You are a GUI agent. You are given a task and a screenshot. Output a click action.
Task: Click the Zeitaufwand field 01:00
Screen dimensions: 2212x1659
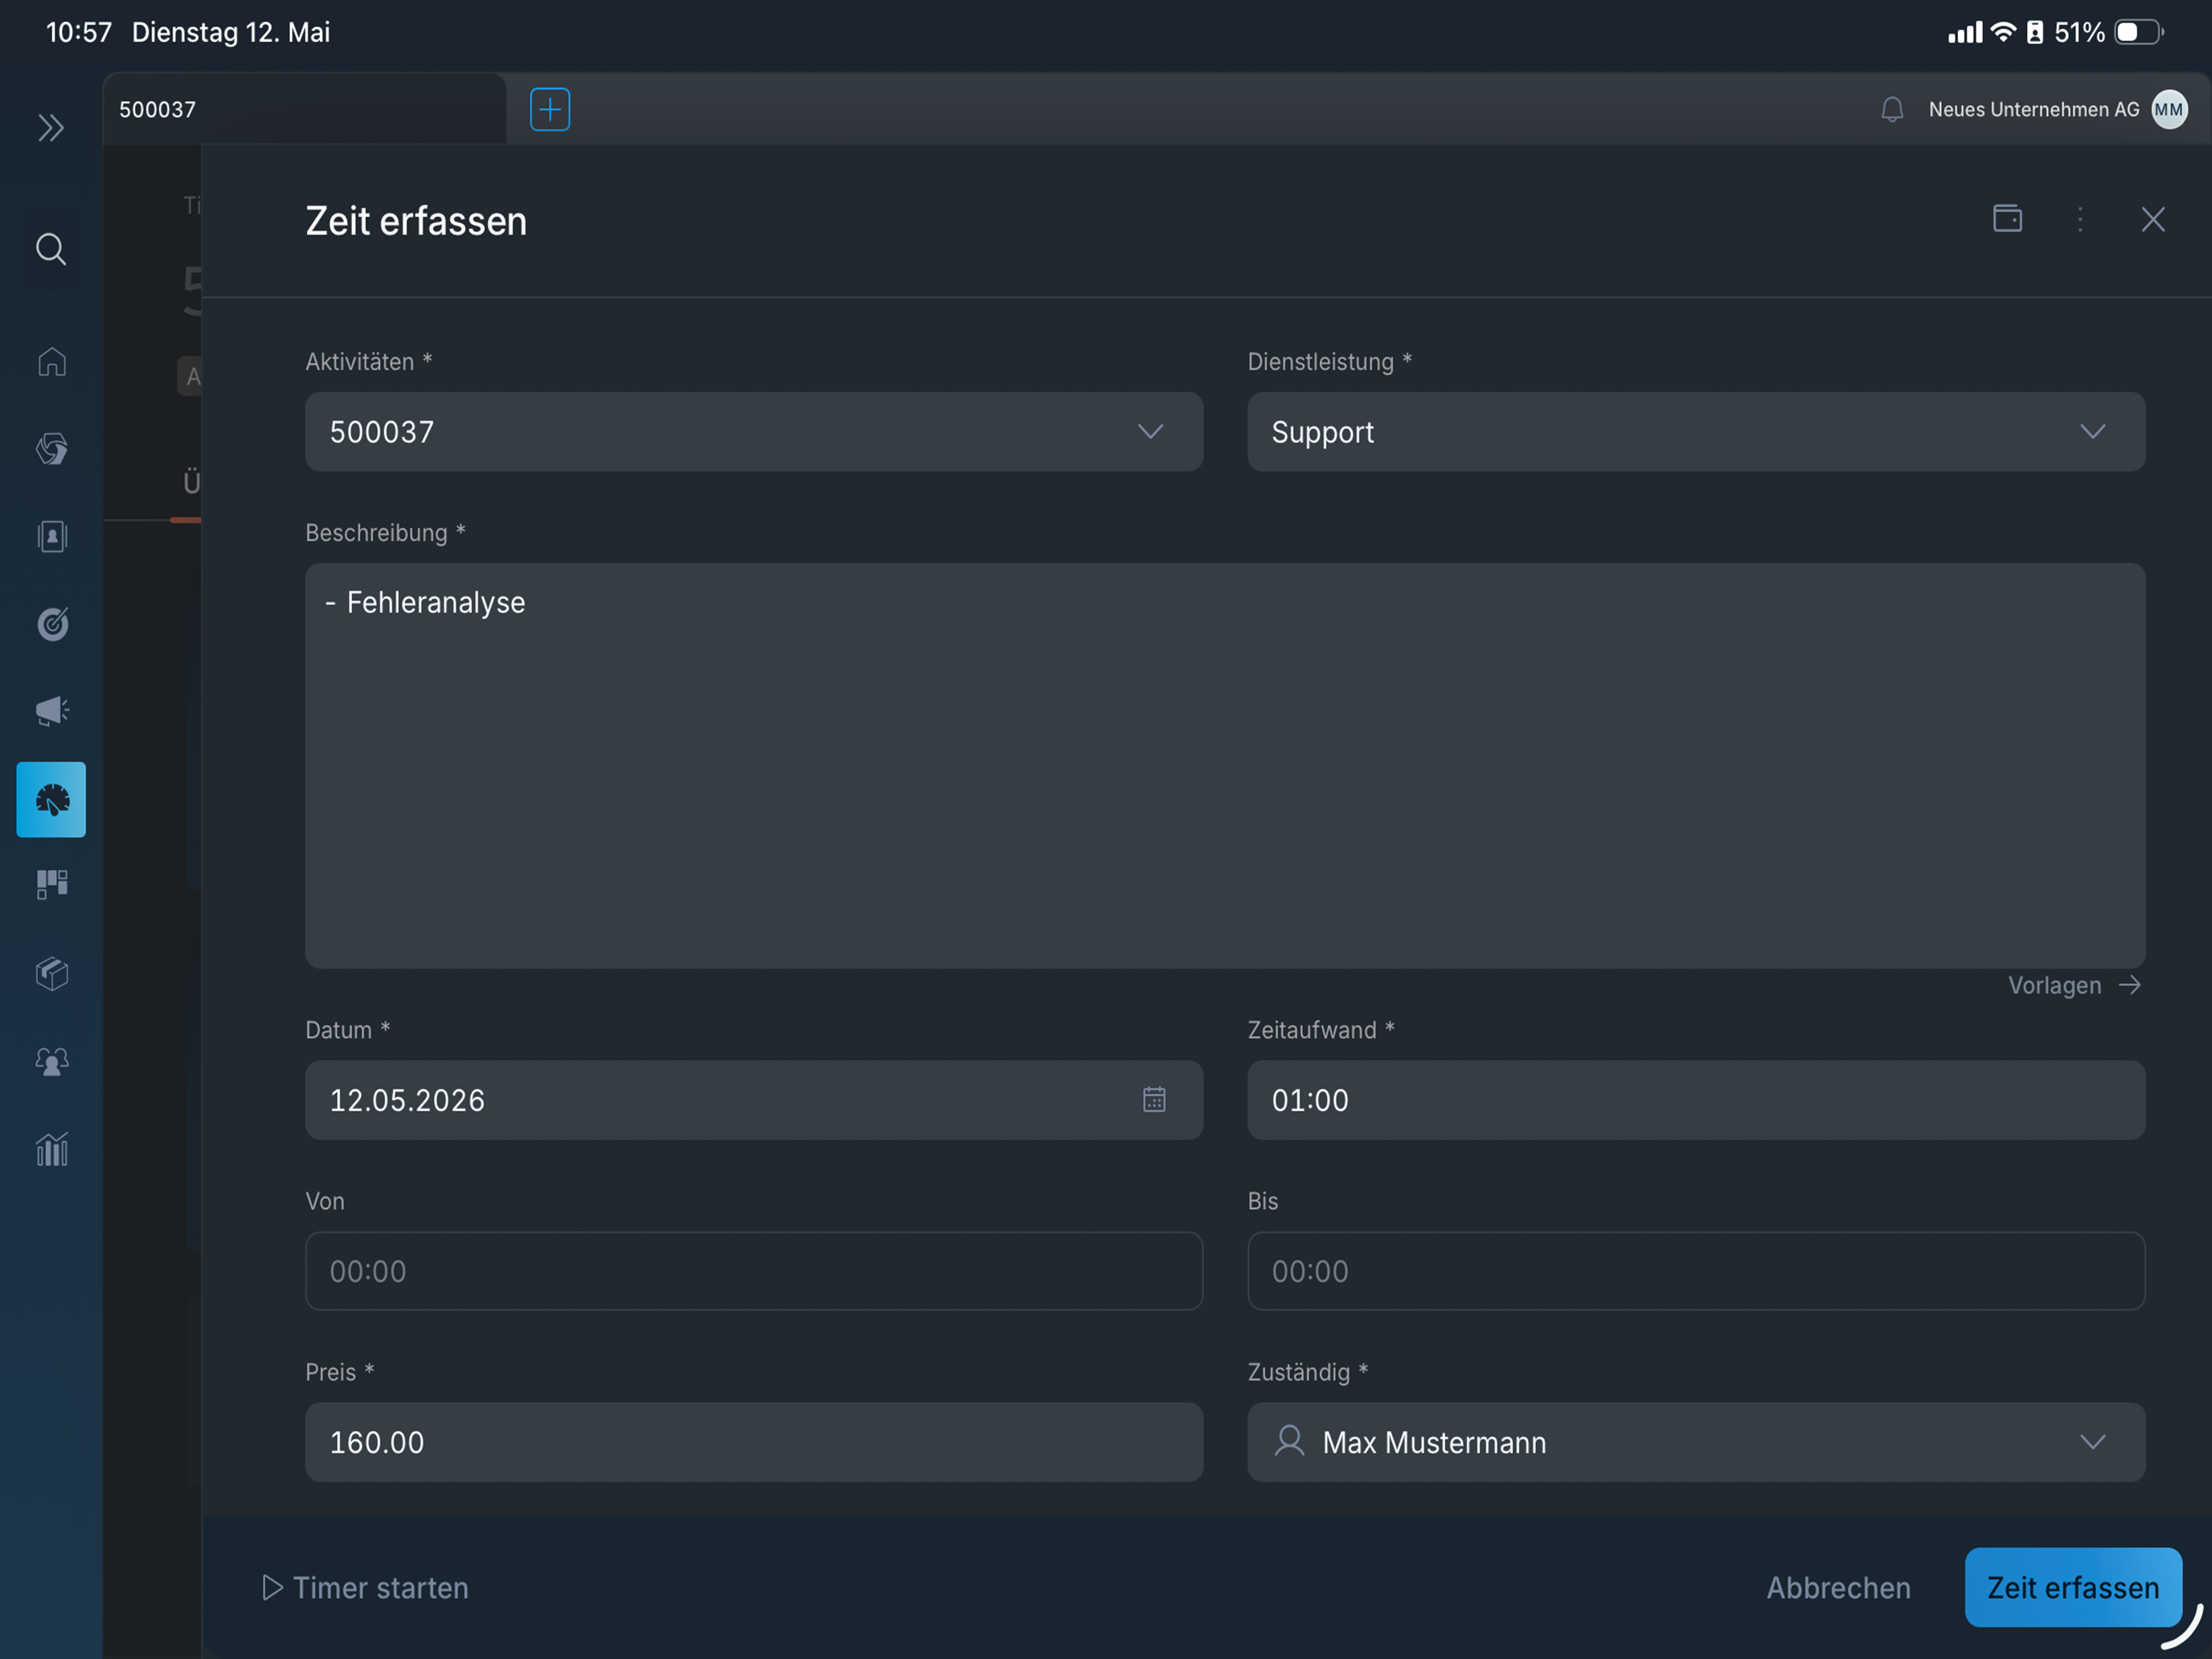tap(1696, 1100)
